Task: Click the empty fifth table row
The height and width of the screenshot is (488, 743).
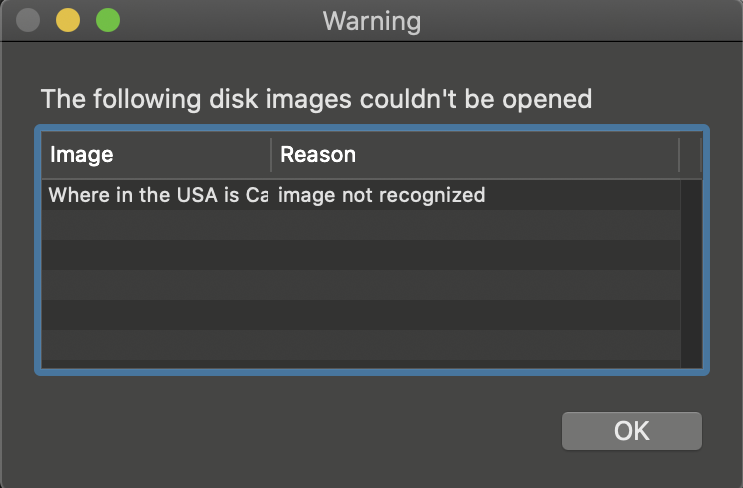Action: pyautogui.click(x=361, y=315)
